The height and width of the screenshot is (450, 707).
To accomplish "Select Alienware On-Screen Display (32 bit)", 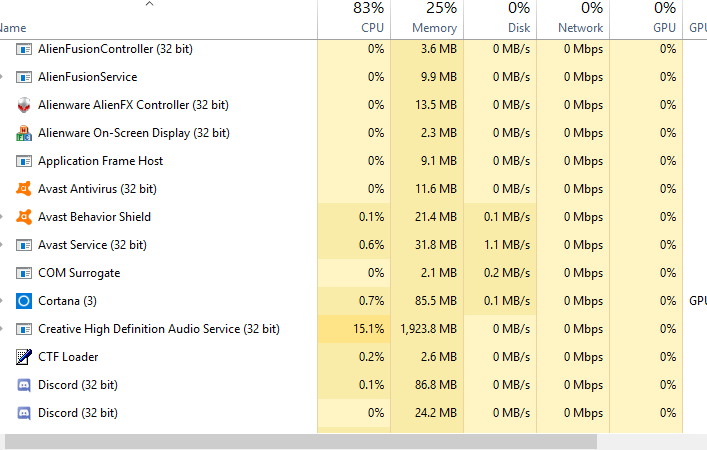I will [x=134, y=133].
